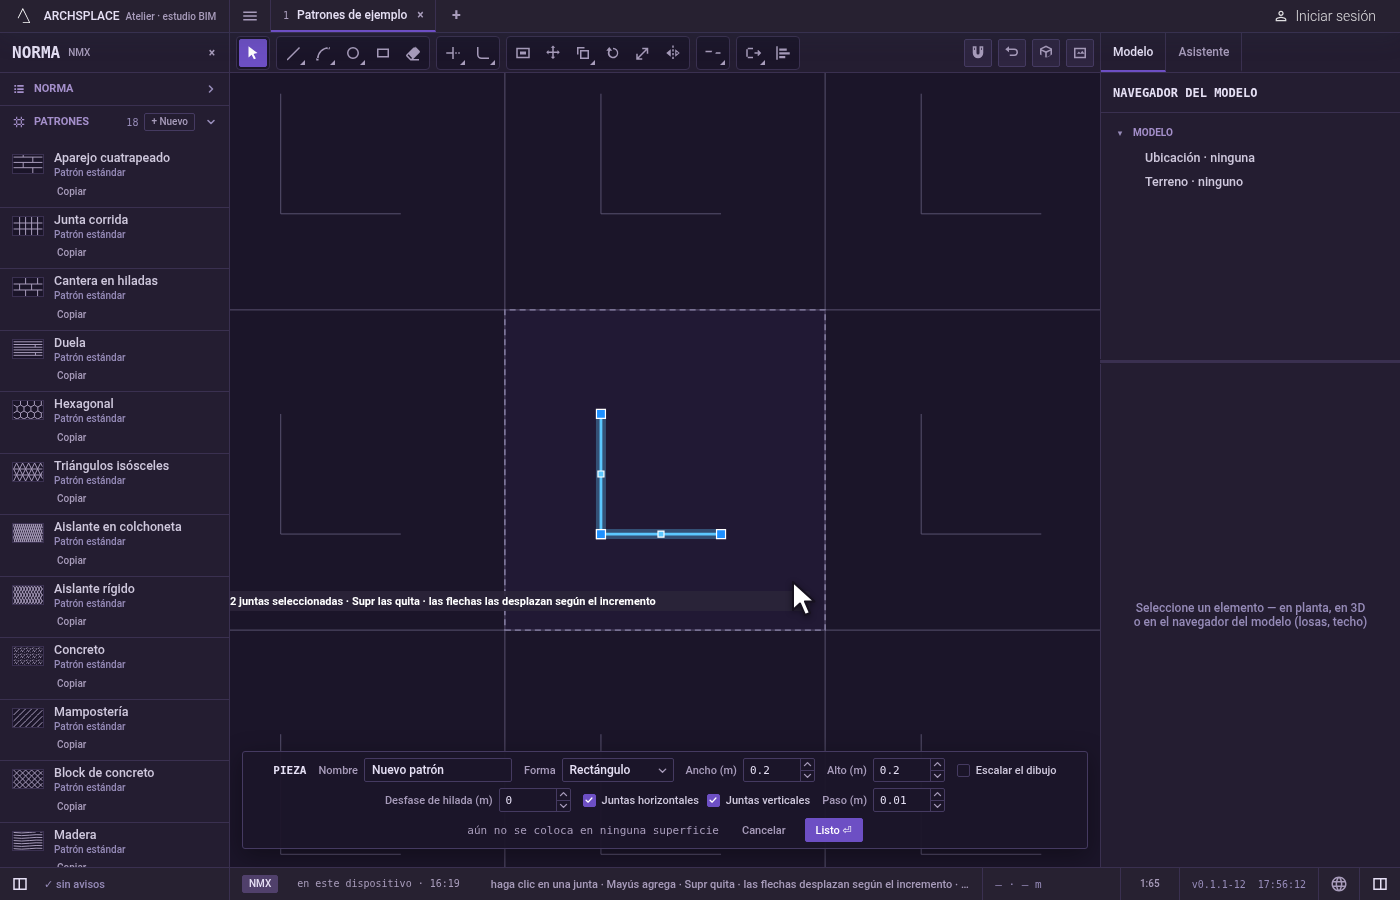Screen dimensions: 1400x900
Task: Open the hamburger menu
Action: pos(250,15)
